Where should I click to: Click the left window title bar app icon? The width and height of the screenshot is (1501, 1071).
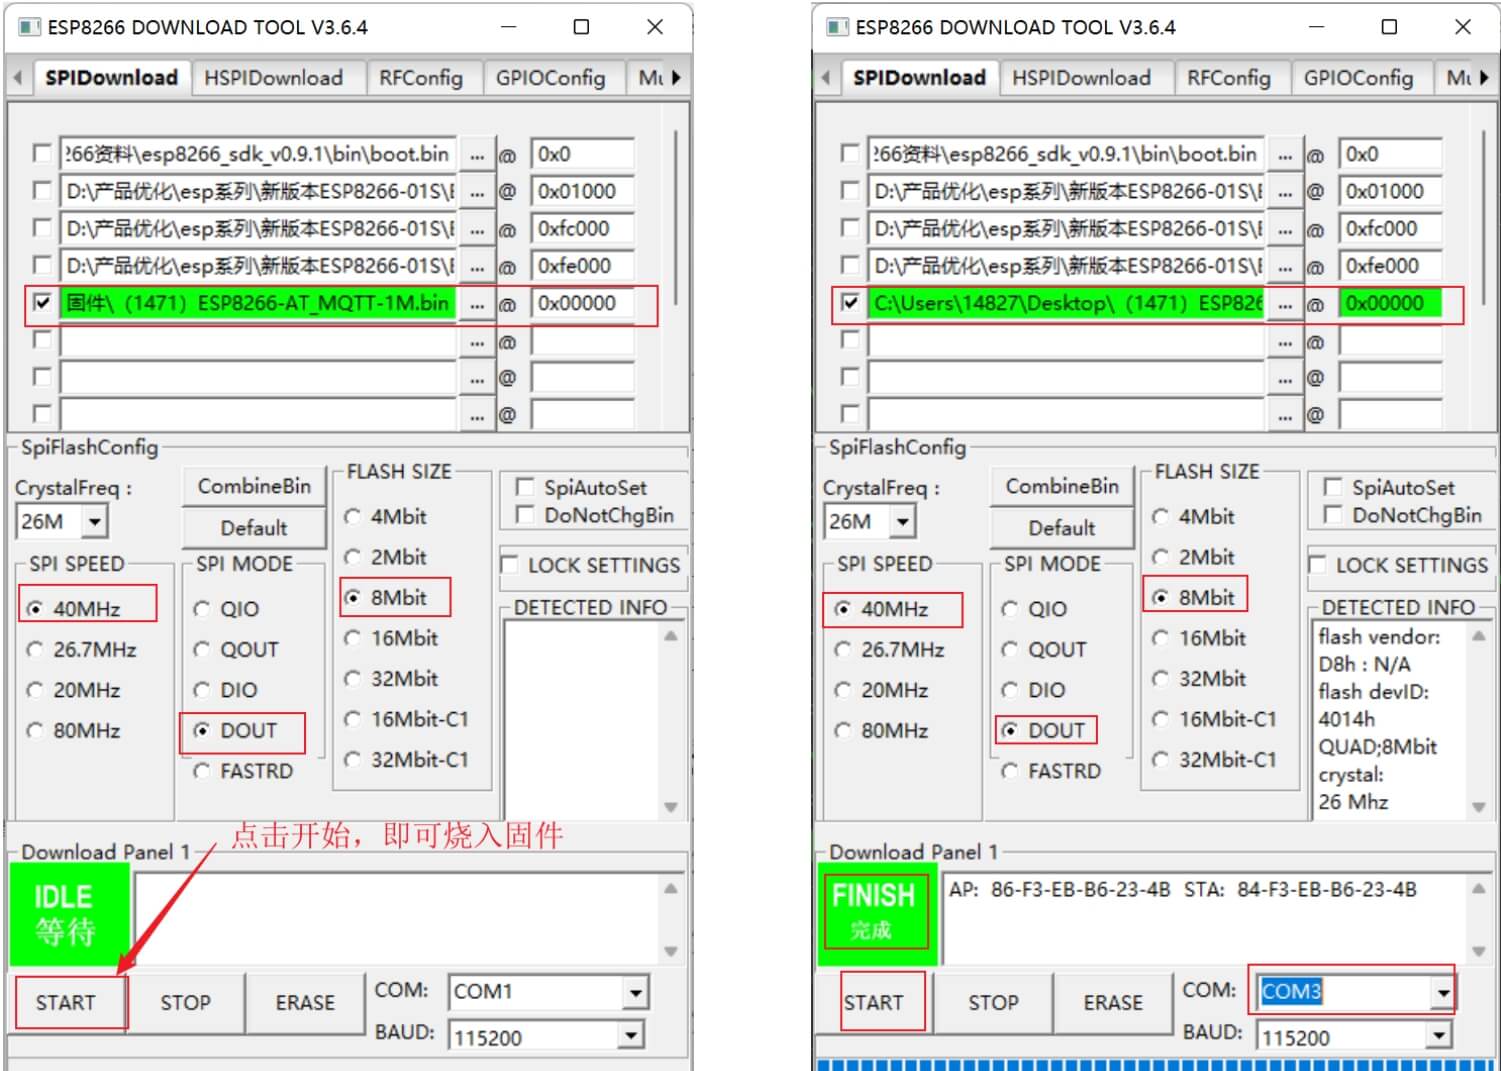click(x=28, y=27)
